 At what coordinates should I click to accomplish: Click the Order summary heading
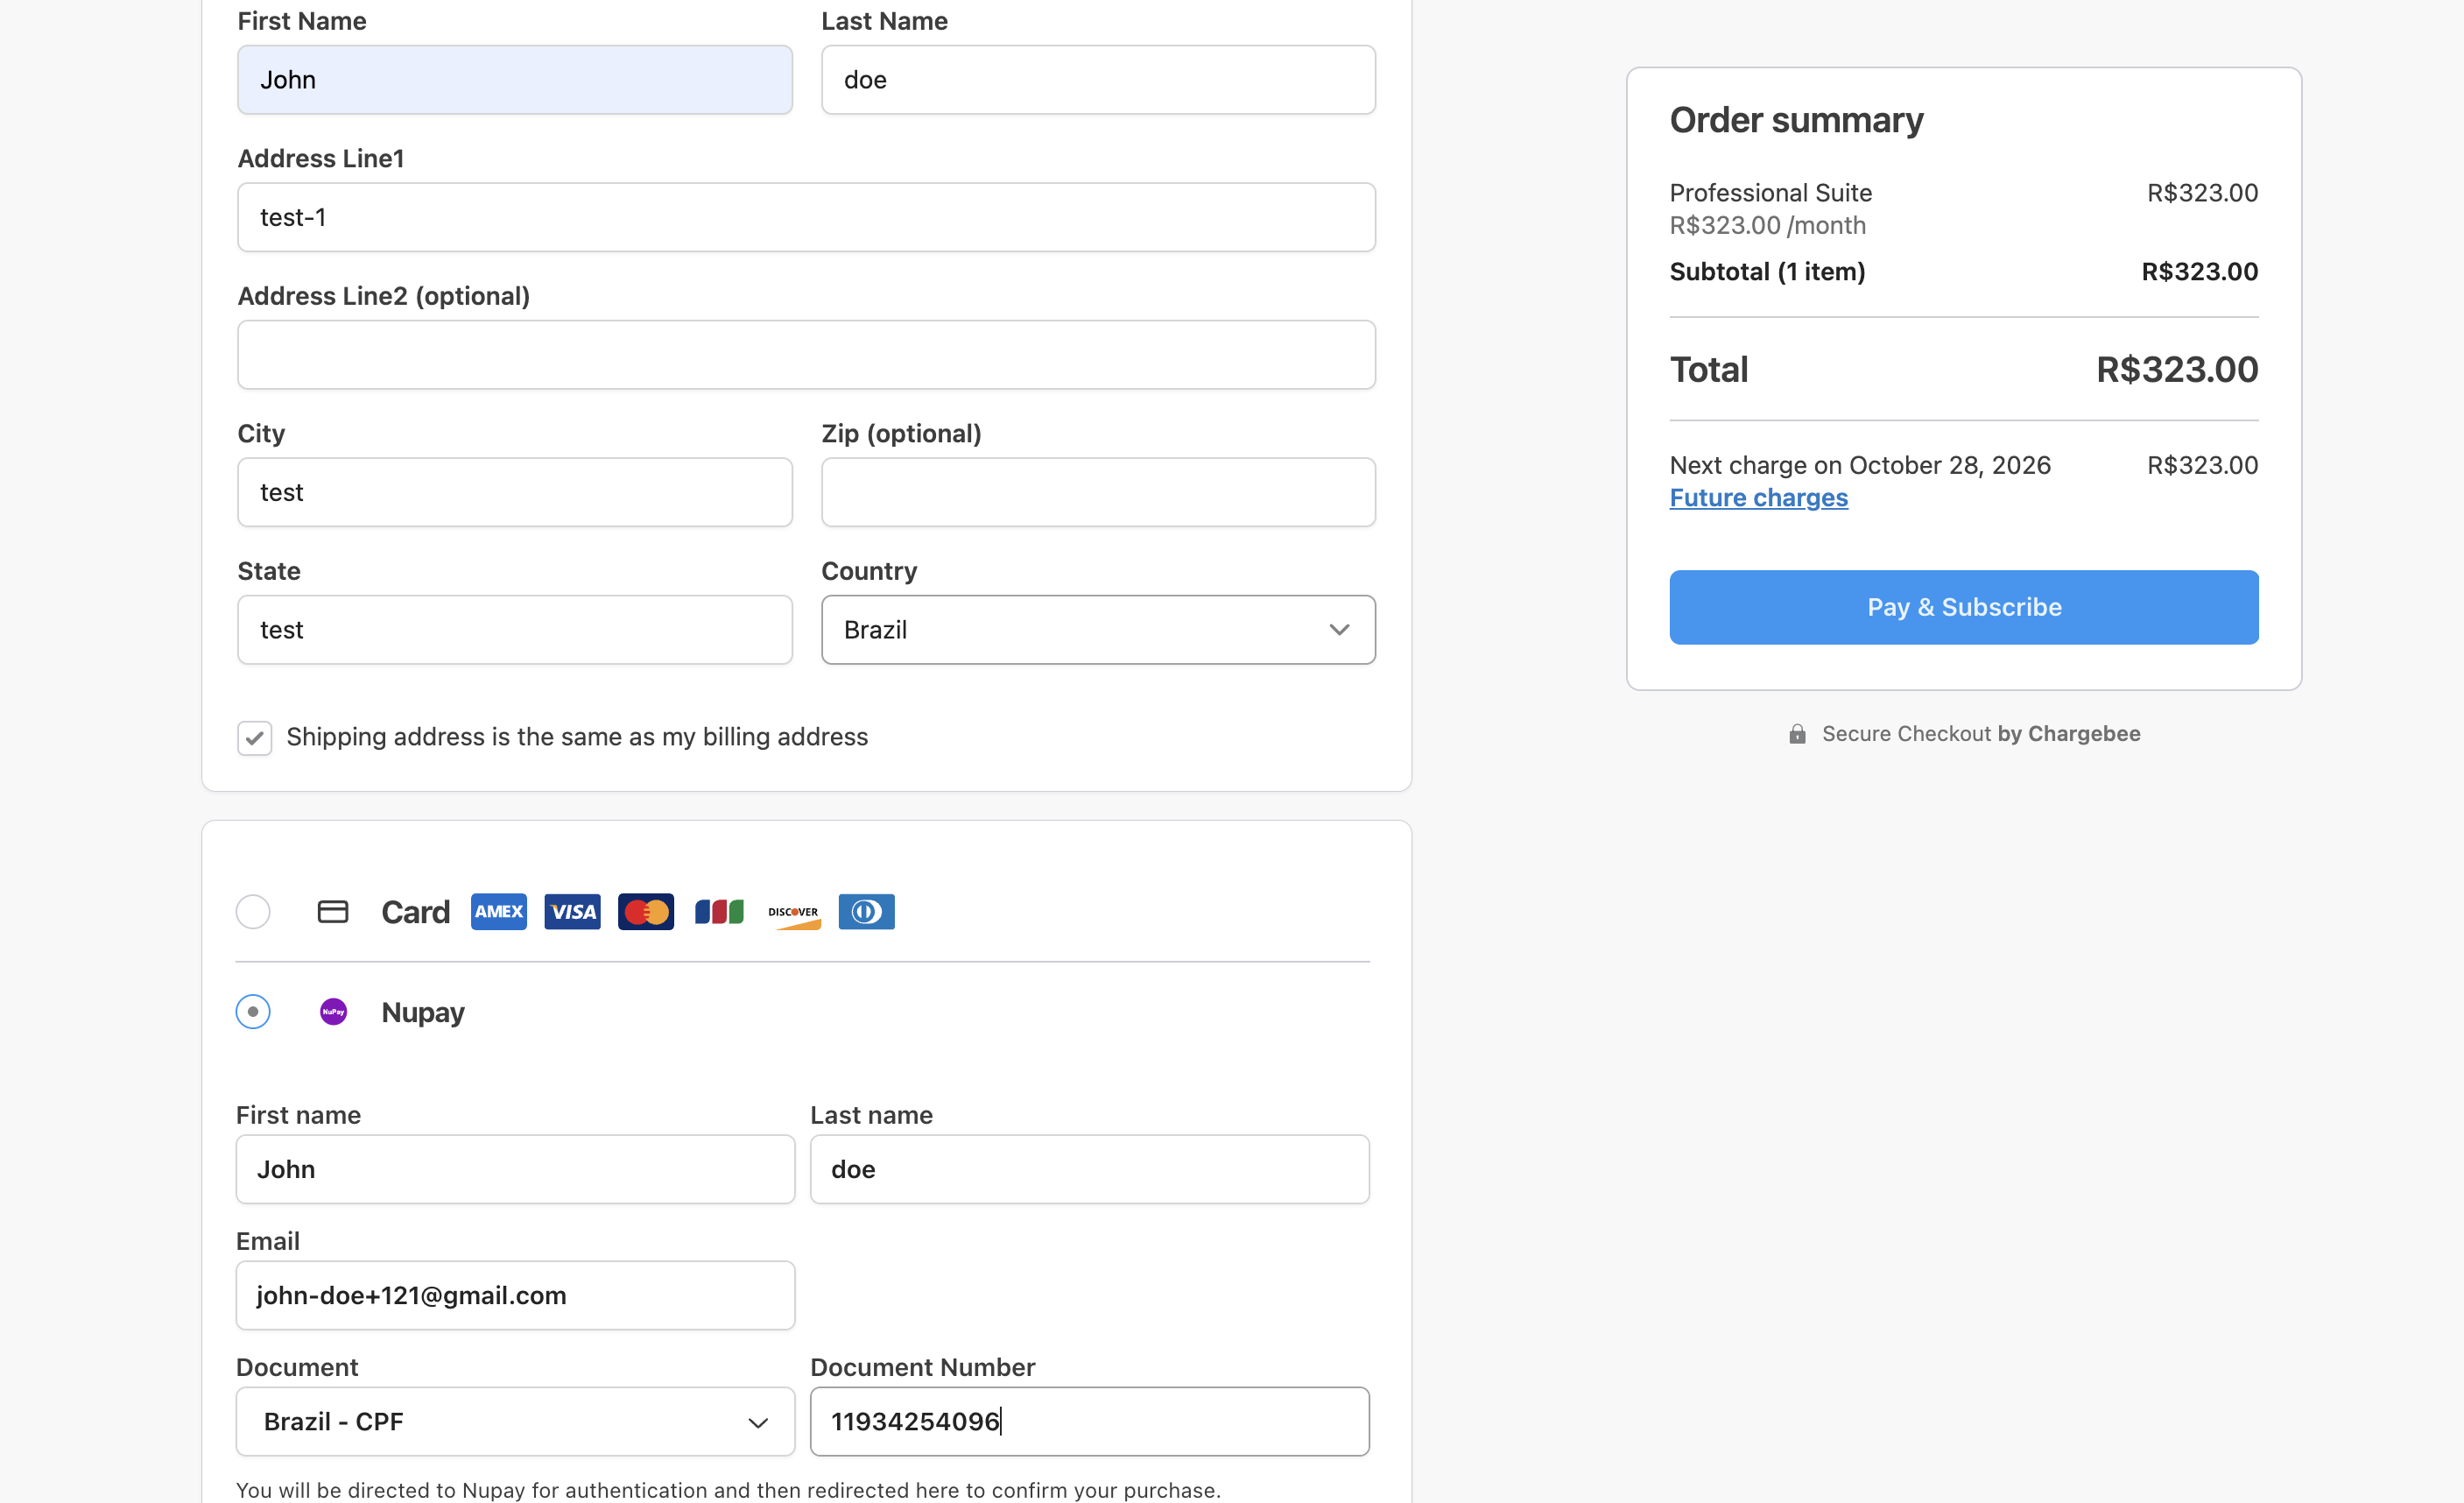1796,120
